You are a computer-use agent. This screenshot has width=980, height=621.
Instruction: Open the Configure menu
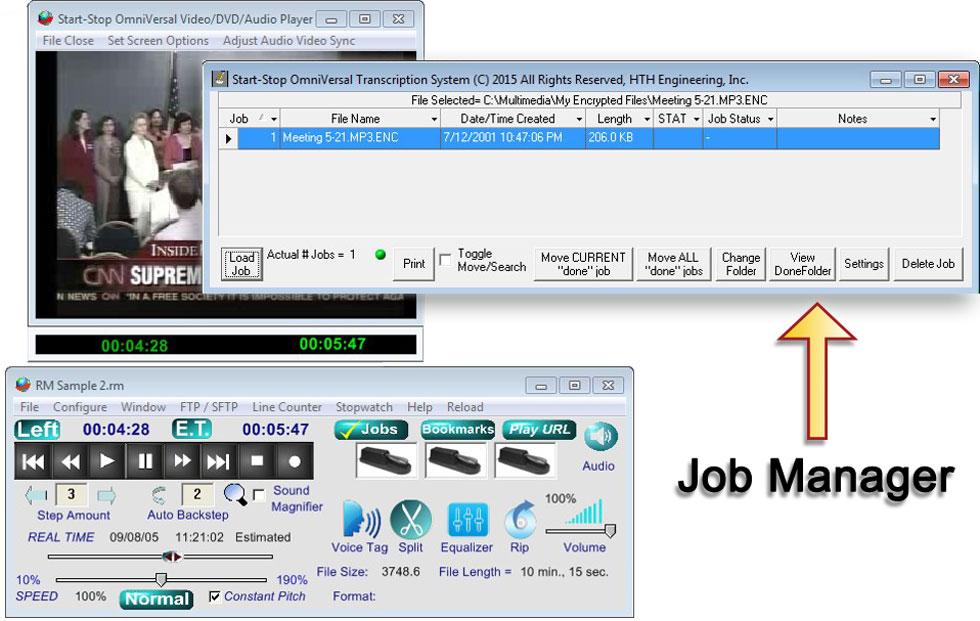coord(80,407)
